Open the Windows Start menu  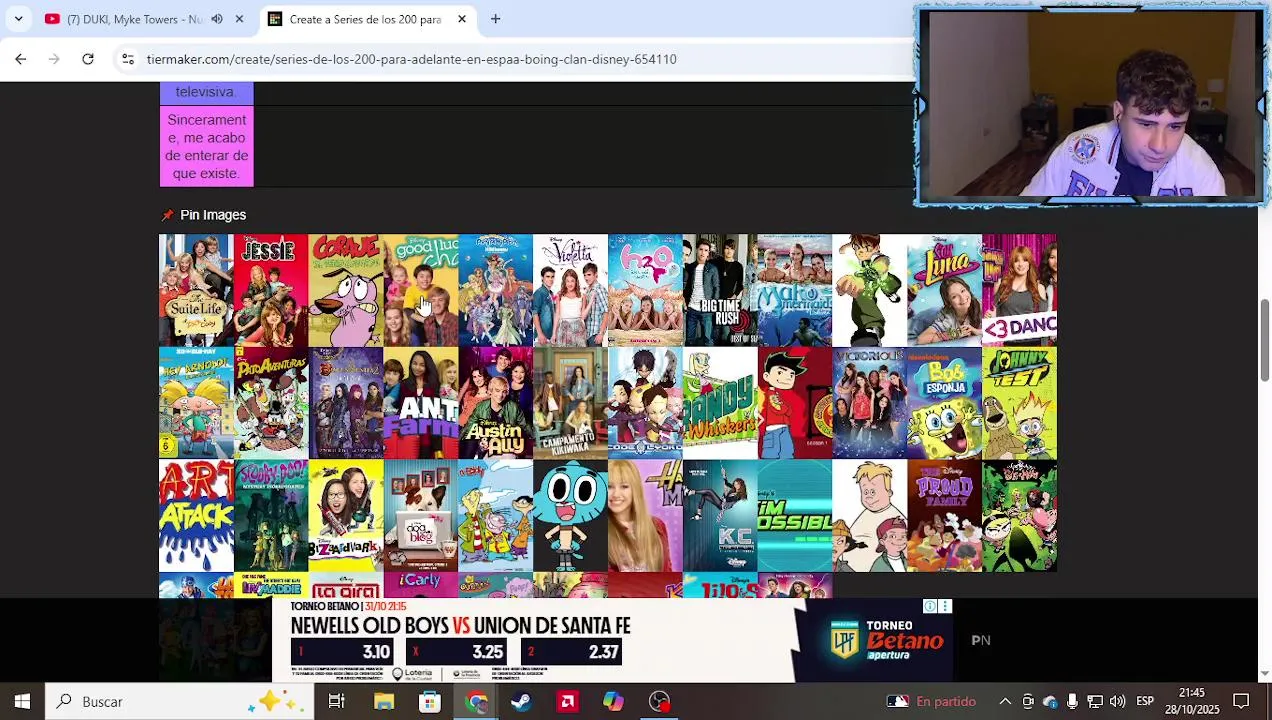[22, 702]
